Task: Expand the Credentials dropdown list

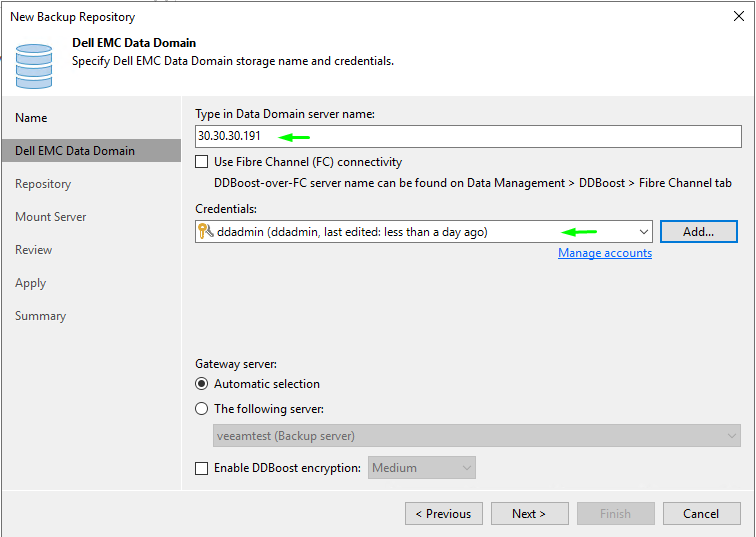Action: pos(643,232)
